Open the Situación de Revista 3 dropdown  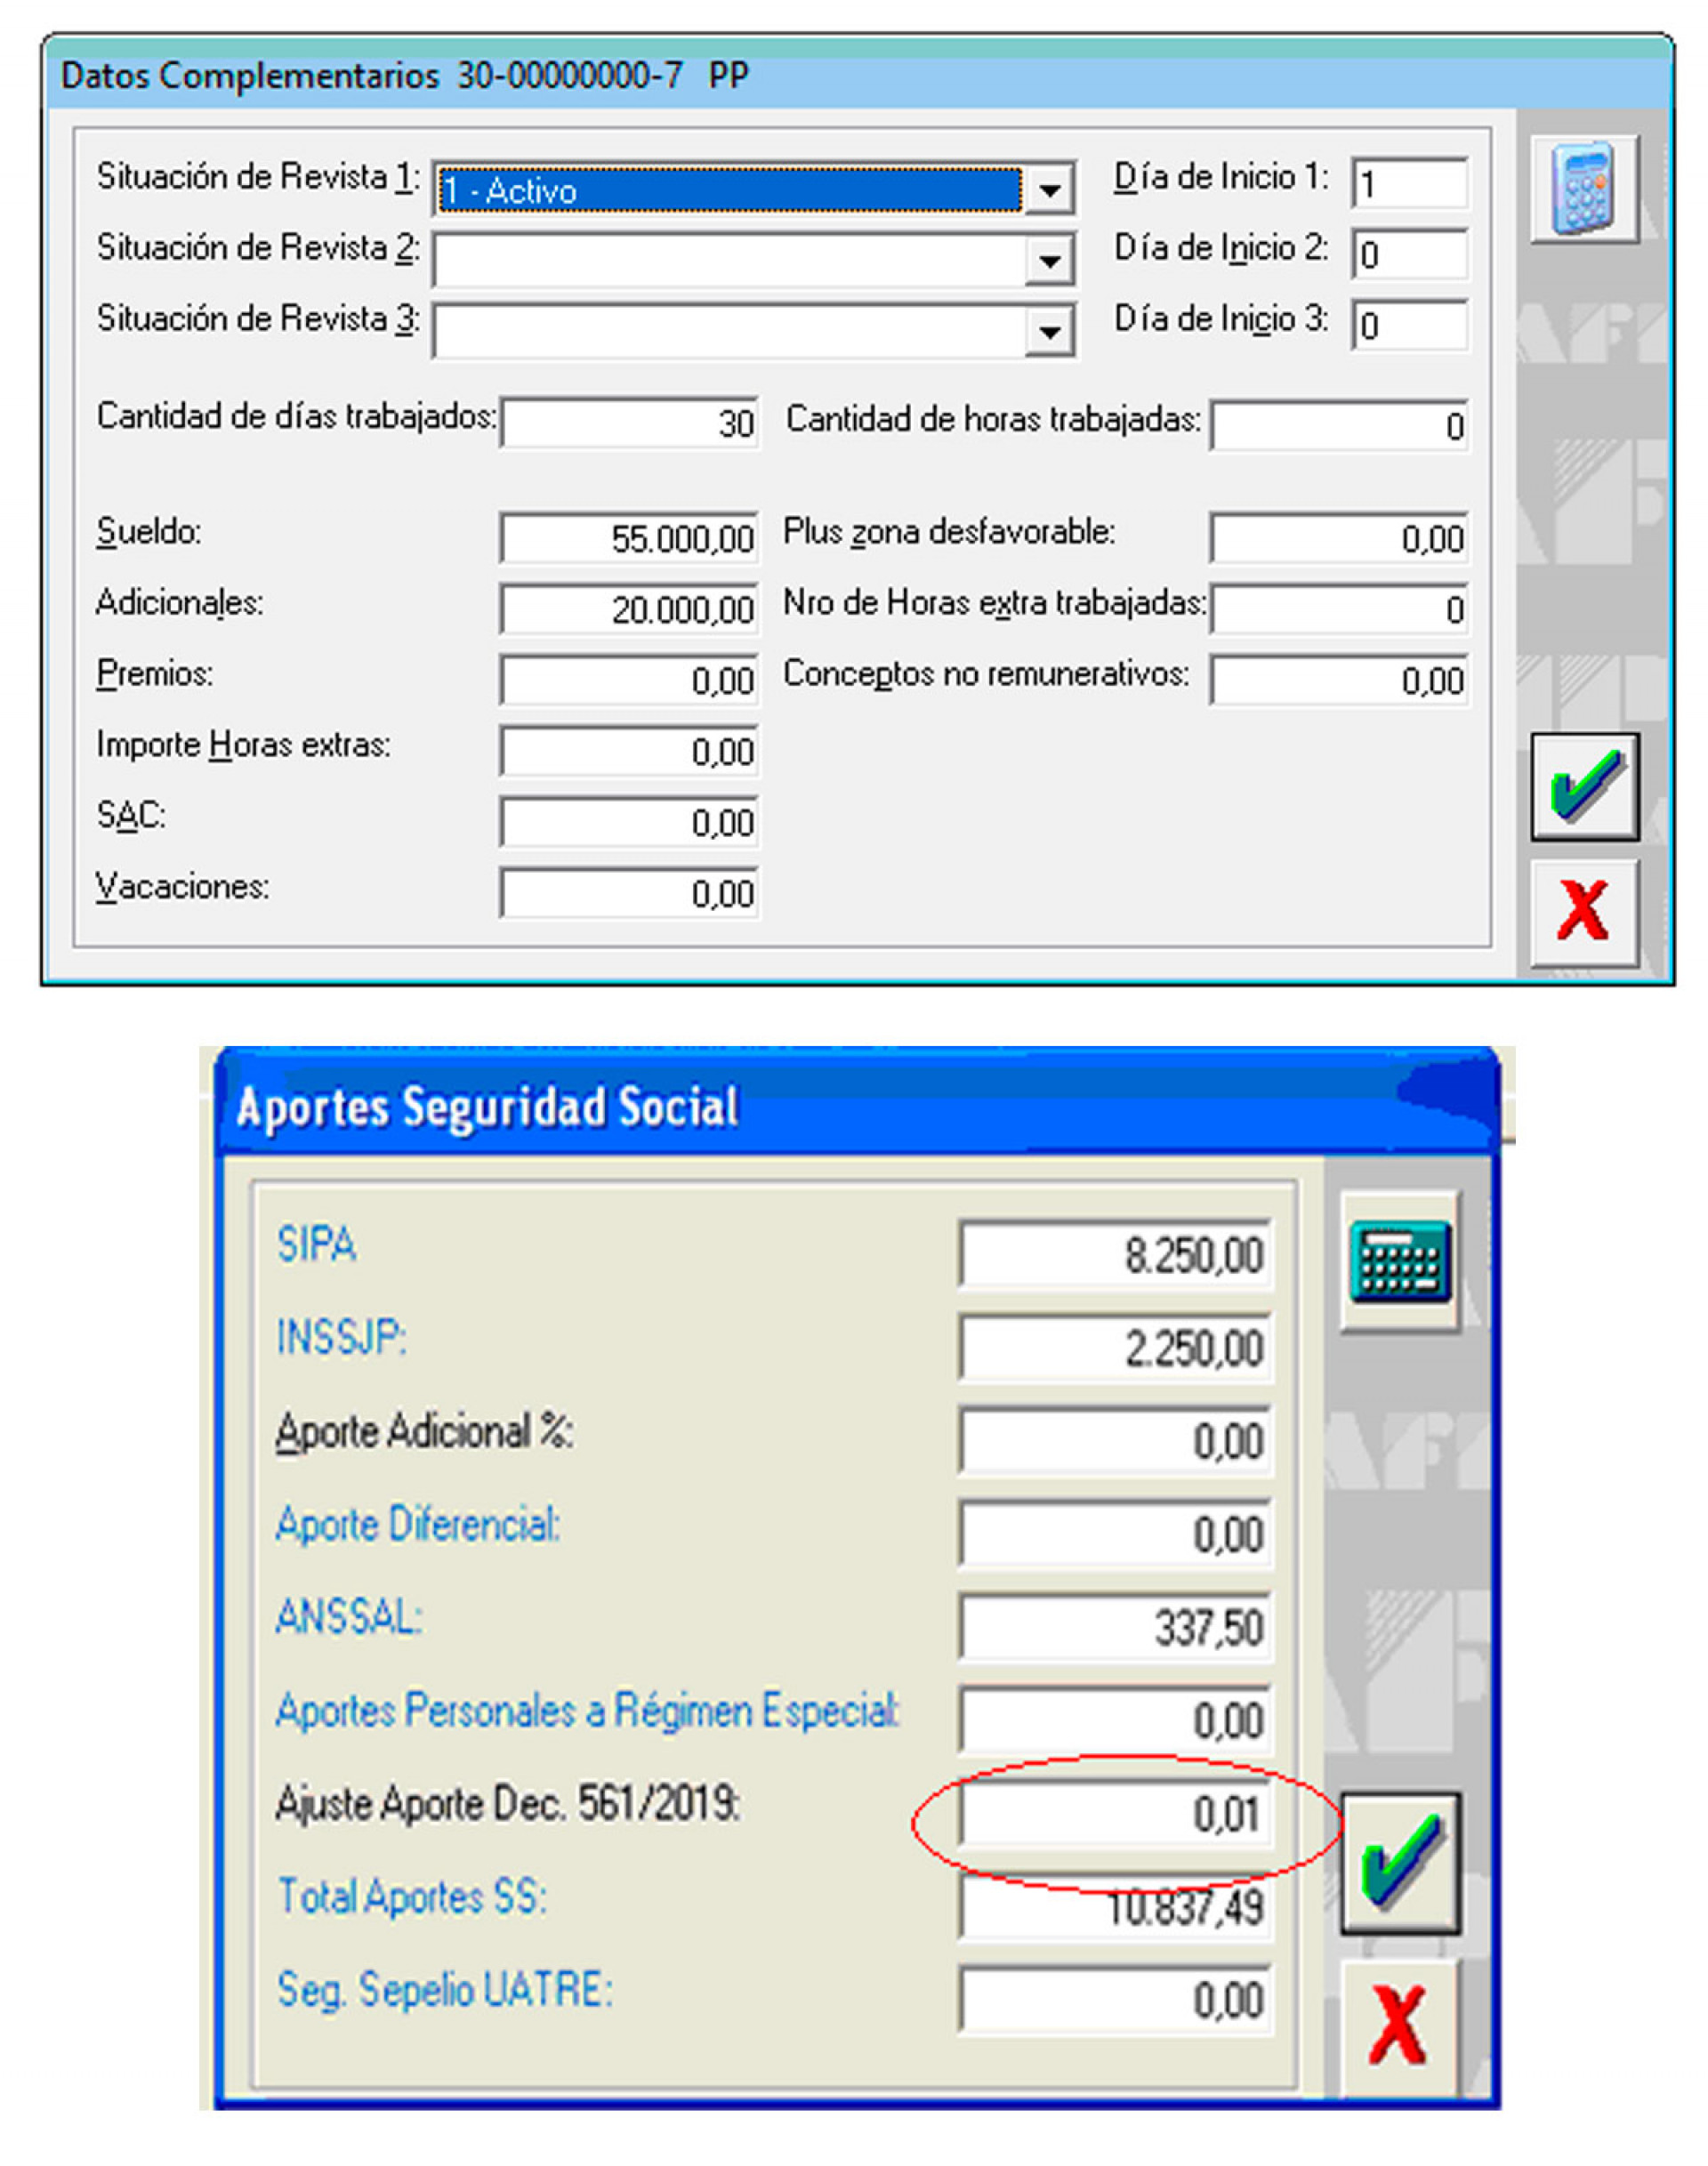click(1049, 331)
